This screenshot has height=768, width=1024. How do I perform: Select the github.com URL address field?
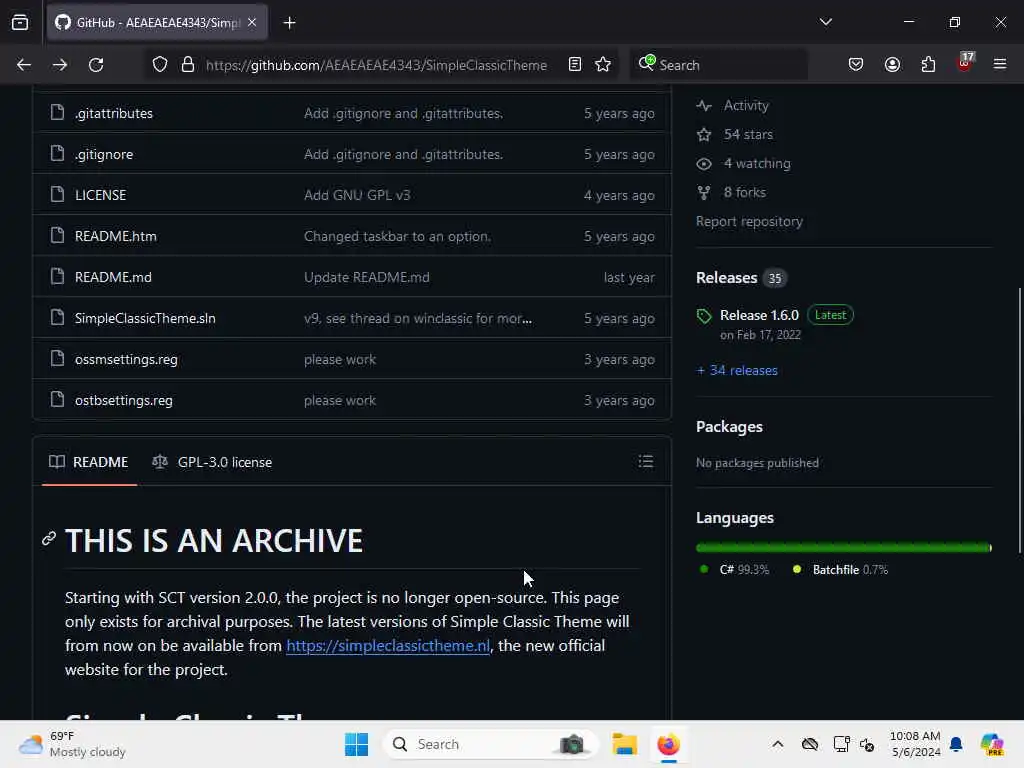(376, 65)
